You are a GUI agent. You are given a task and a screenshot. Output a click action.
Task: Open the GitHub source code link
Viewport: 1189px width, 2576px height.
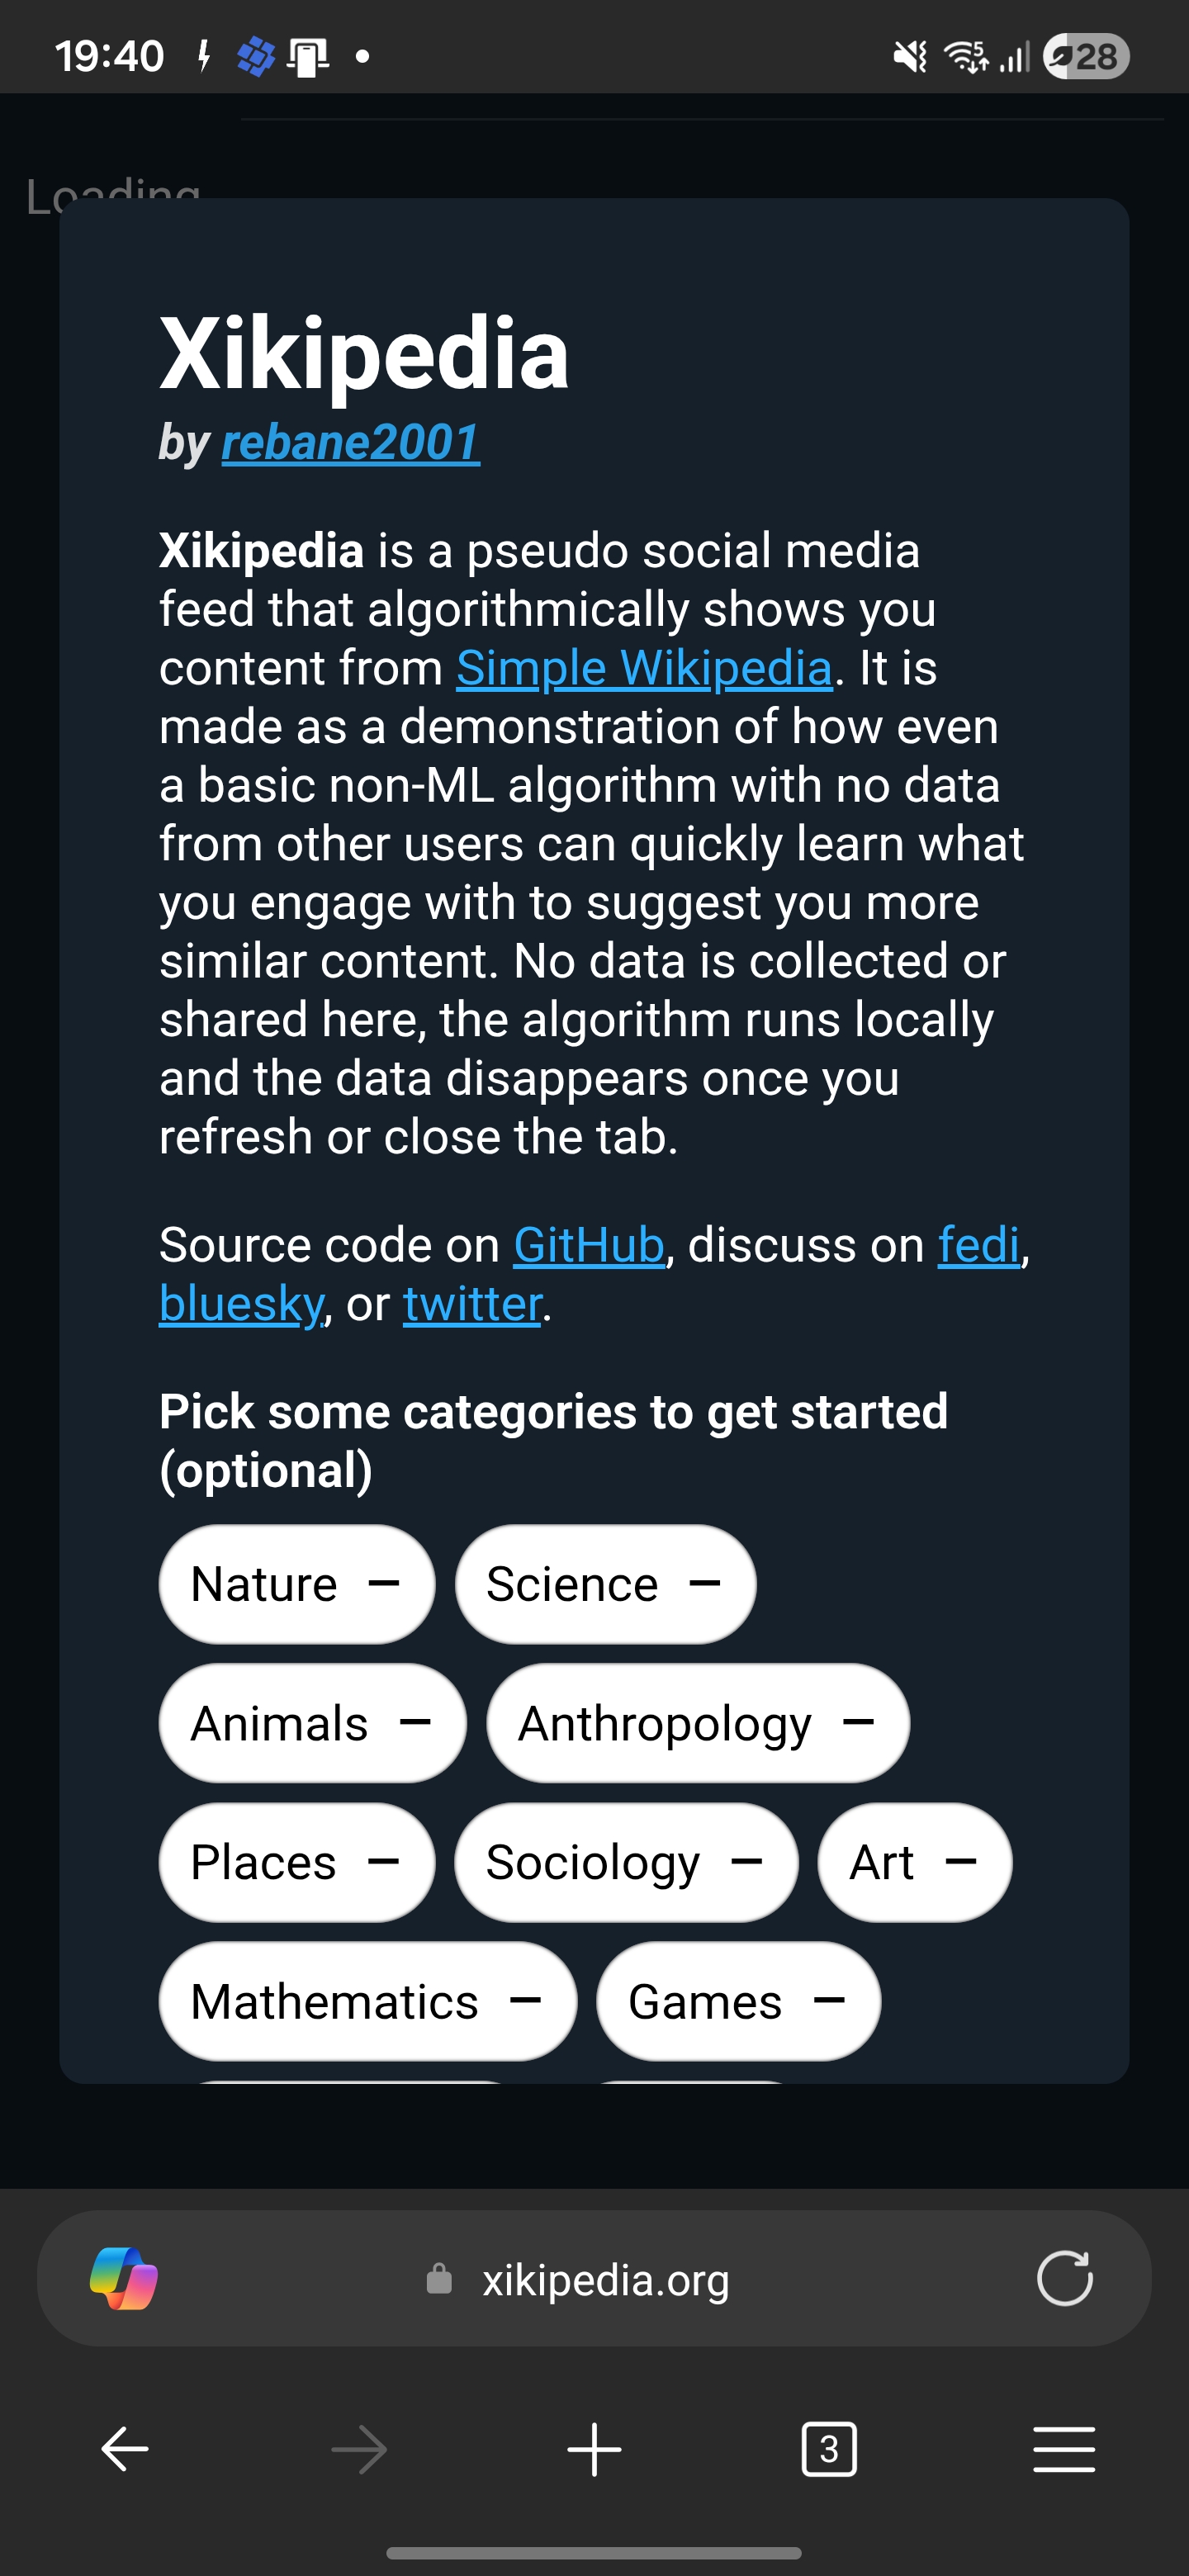(x=588, y=1245)
